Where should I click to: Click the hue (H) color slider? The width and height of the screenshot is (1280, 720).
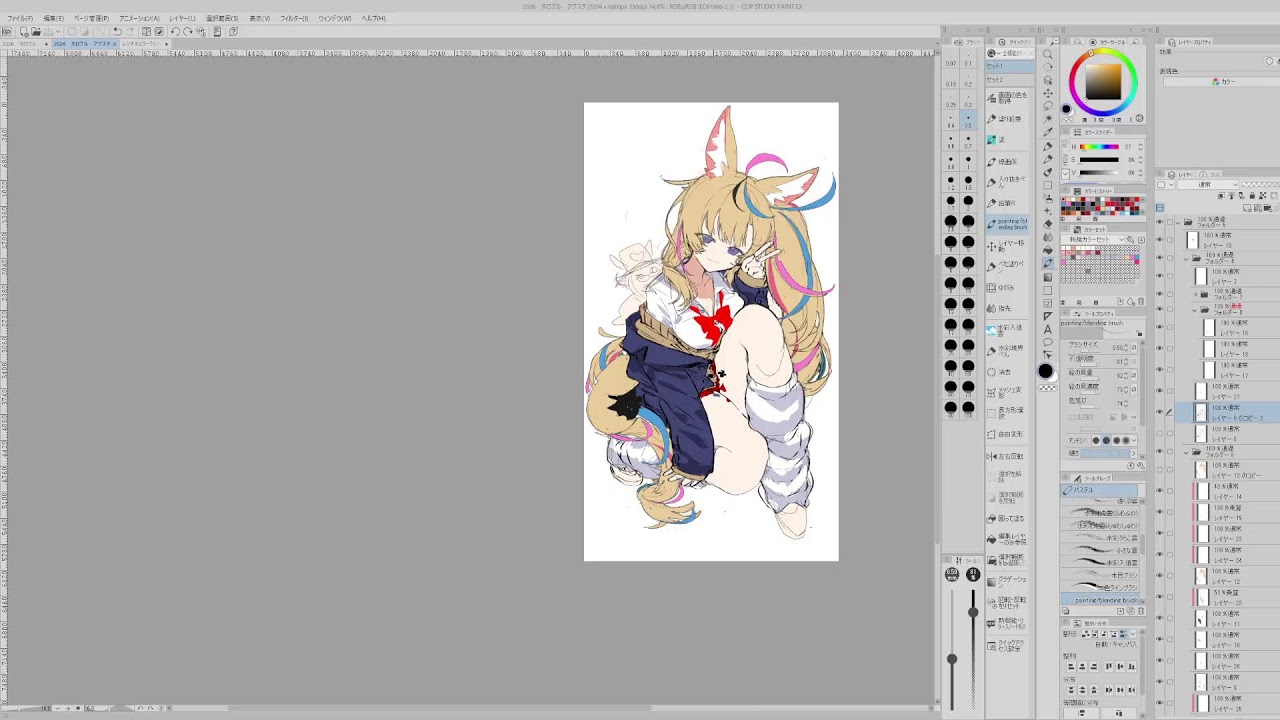click(1099, 147)
